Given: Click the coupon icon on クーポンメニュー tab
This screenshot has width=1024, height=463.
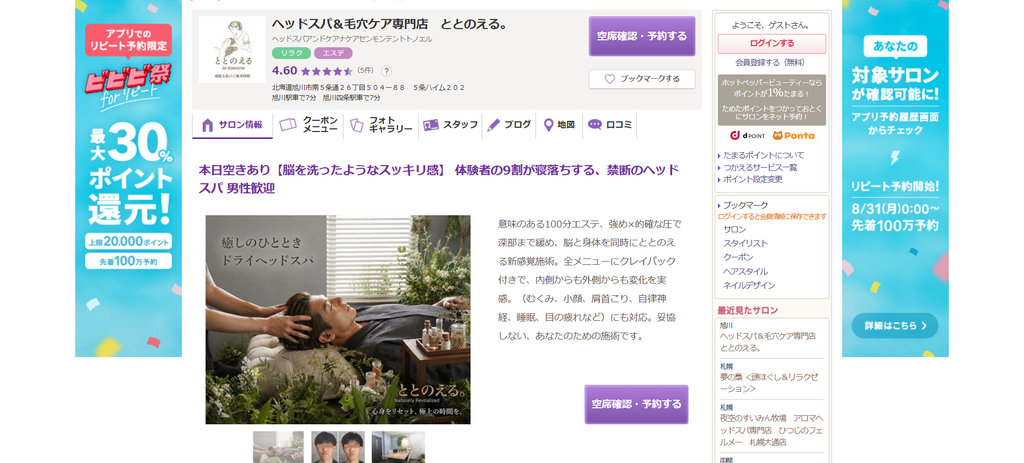Looking at the screenshot, I should click(x=288, y=125).
